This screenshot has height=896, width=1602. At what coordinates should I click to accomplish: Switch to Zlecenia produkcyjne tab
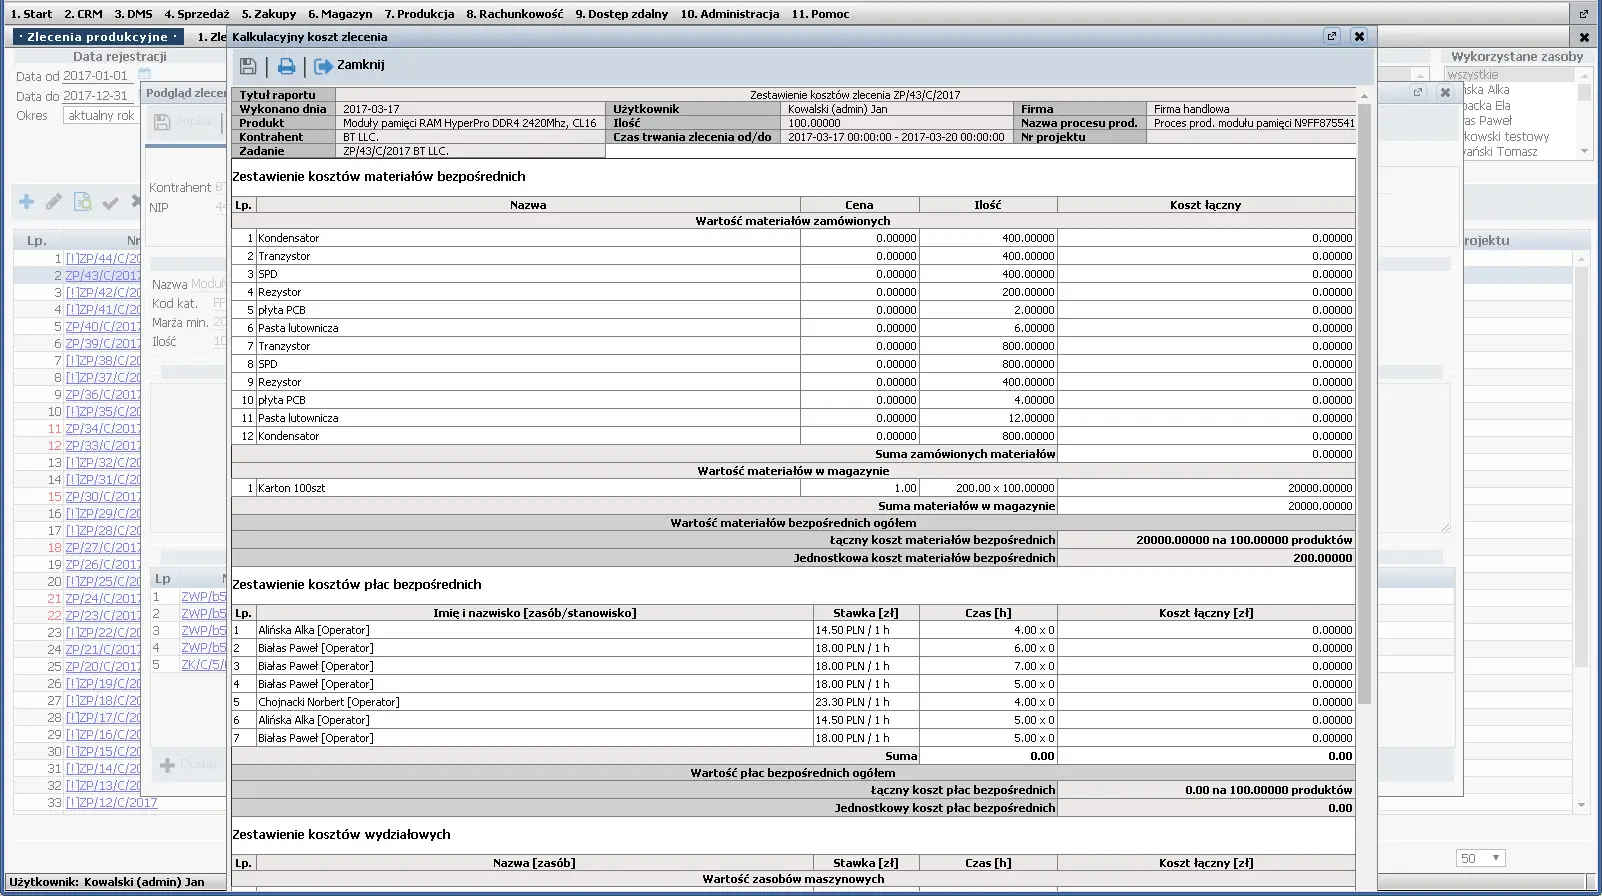pos(97,37)
